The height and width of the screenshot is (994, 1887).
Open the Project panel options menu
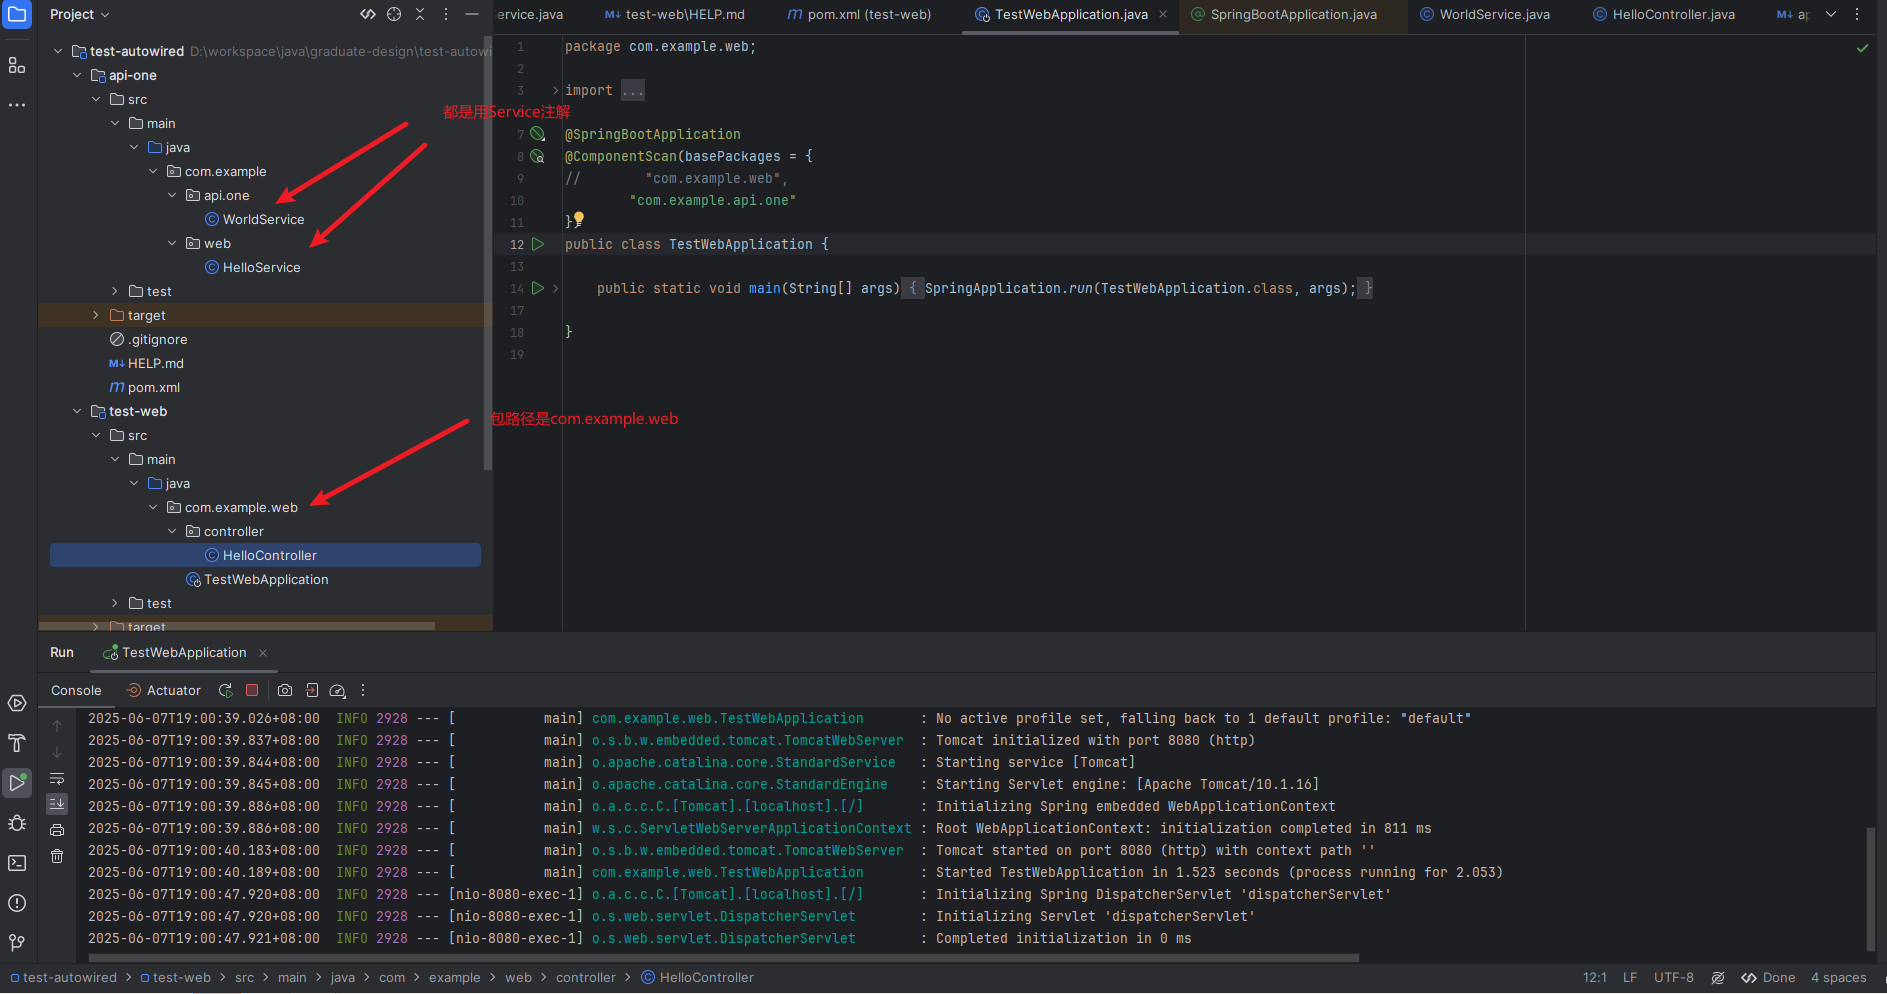click(x=446, y=14)
